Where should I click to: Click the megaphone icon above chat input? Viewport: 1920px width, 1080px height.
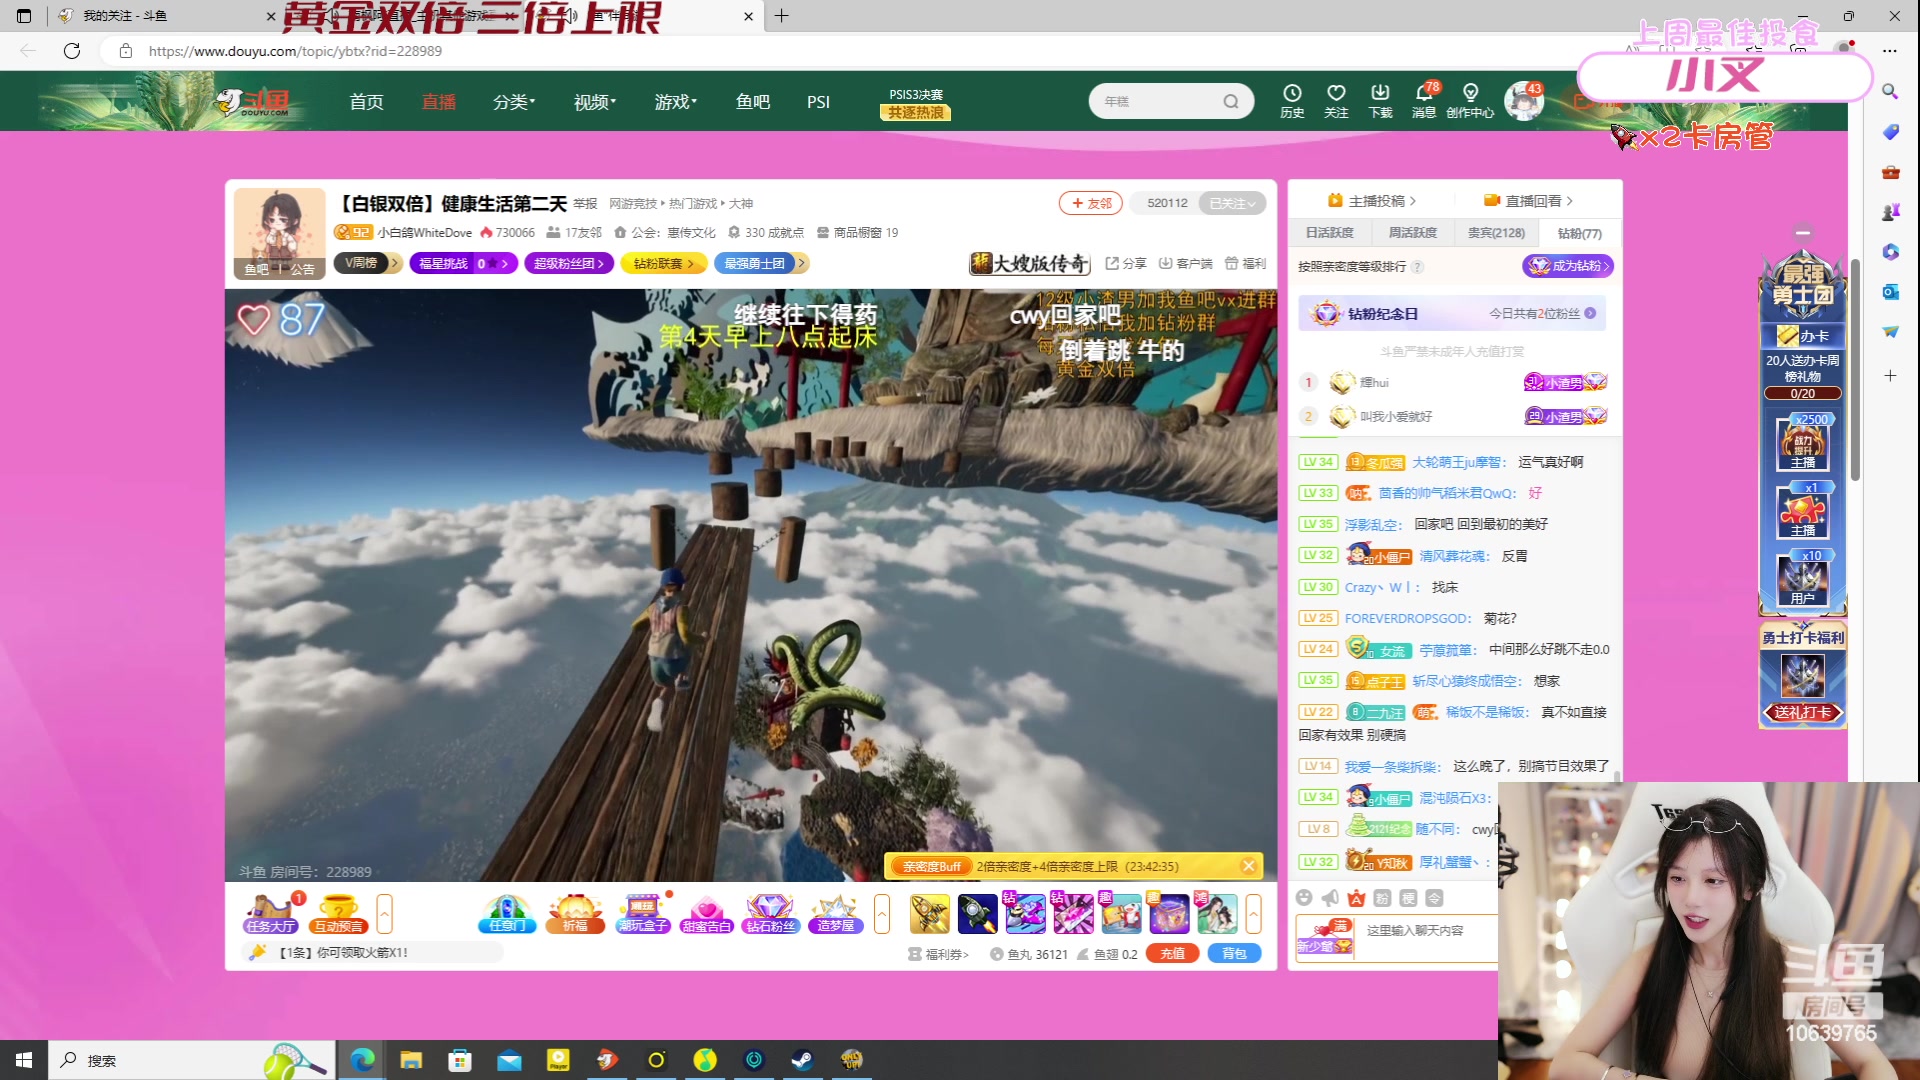[x=1330, y=897]
